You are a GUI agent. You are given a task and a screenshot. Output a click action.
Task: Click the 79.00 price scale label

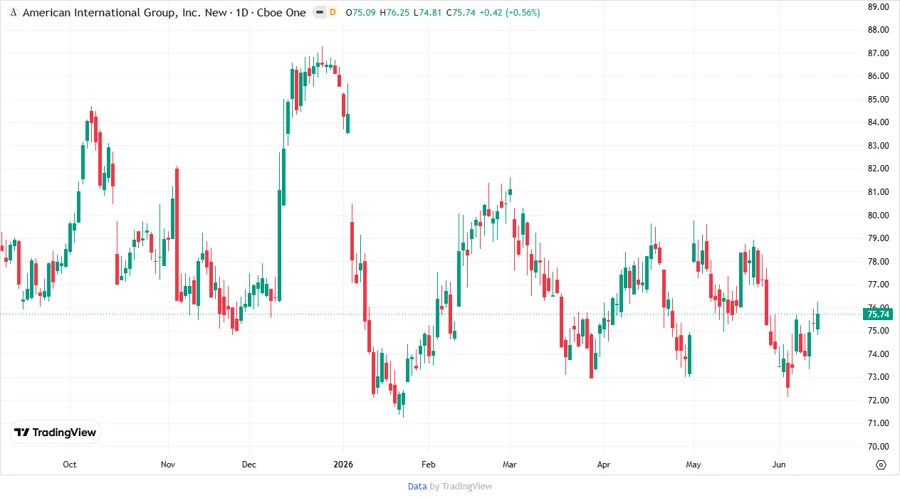pos(878,238)
